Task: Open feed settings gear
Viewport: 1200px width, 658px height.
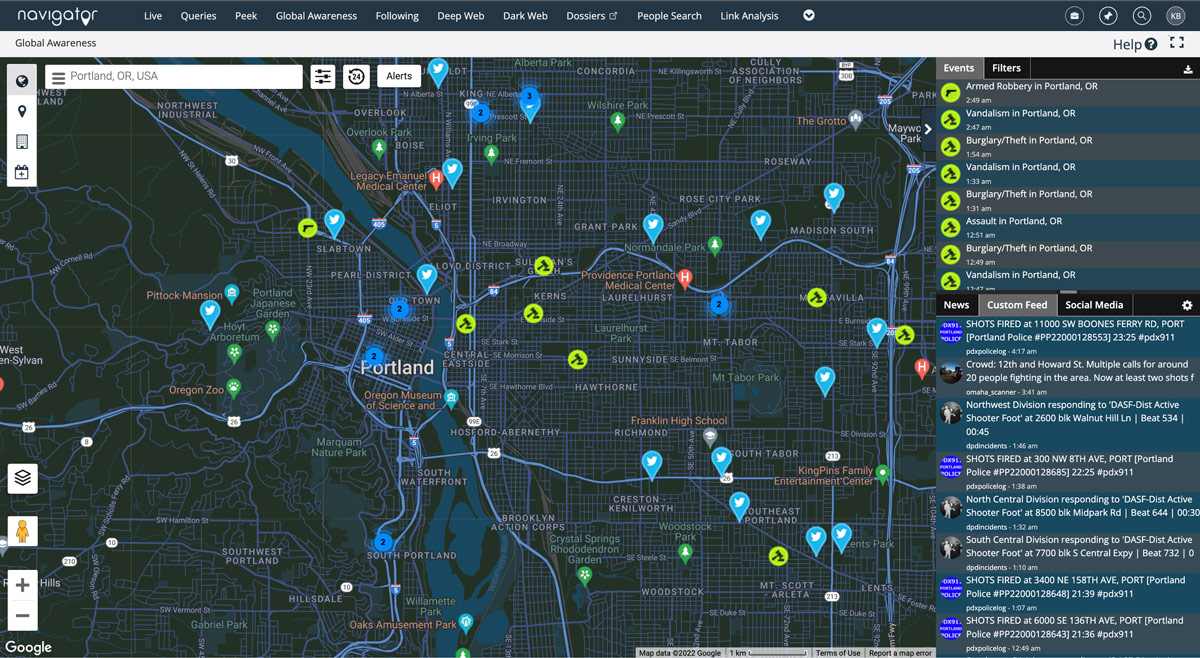Action: [1187, 305]
